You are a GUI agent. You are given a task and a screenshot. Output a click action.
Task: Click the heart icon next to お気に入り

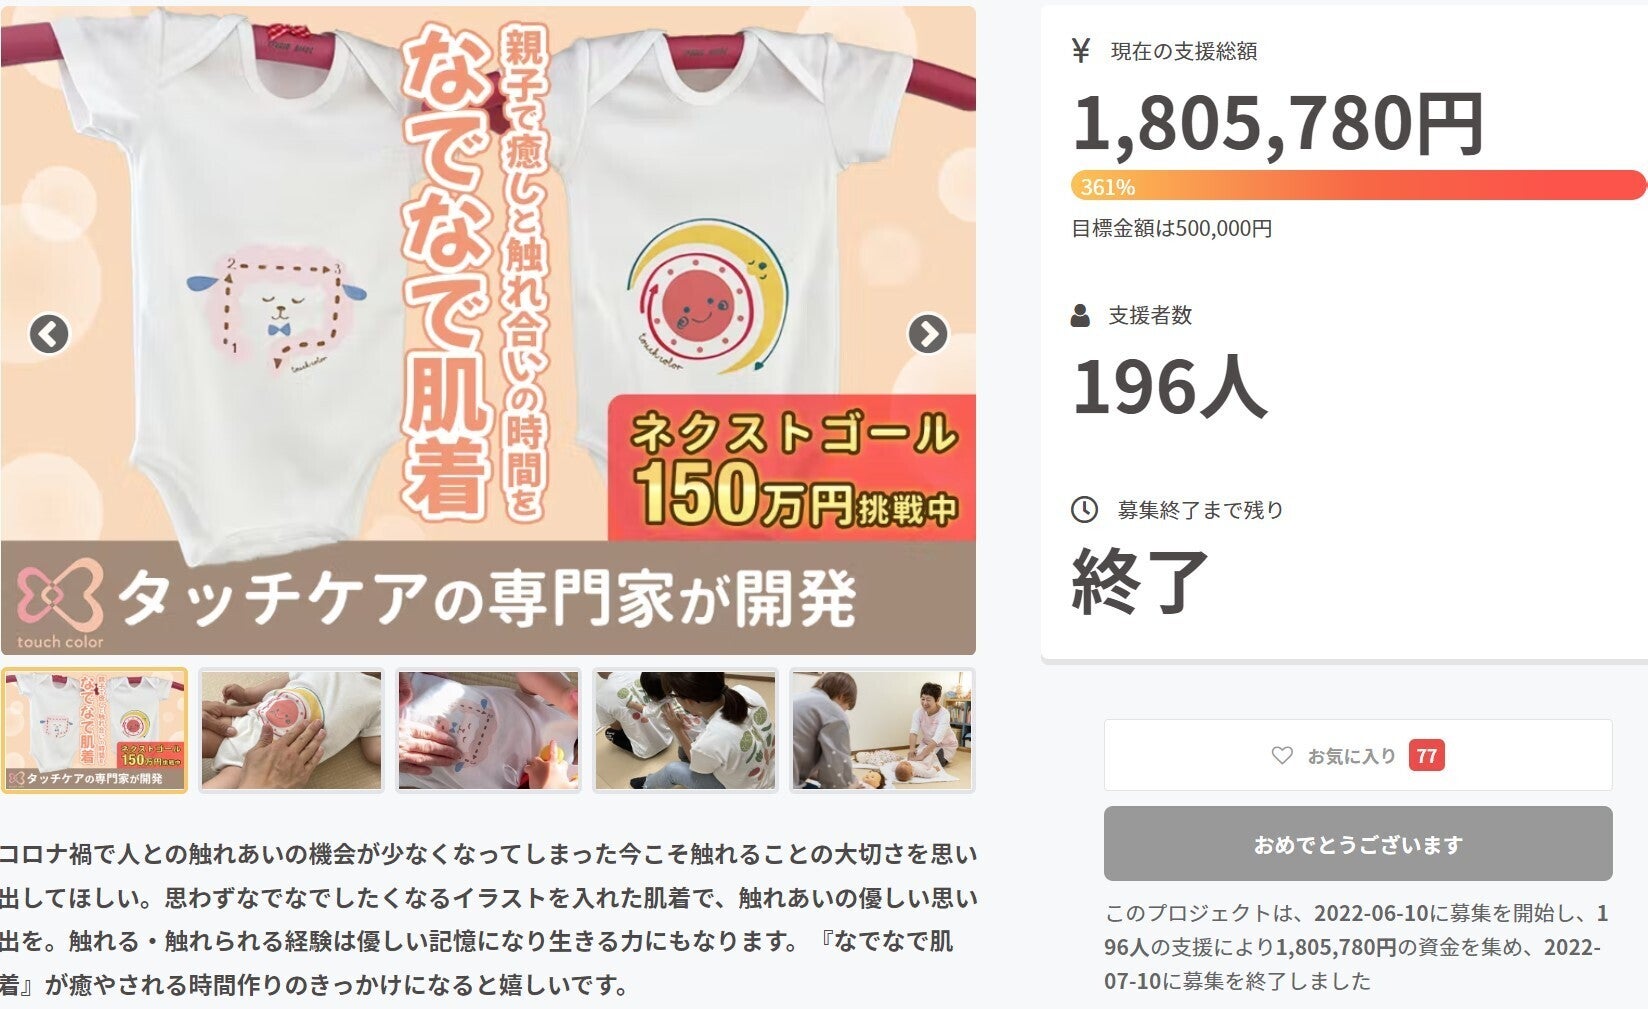click(x=1282, y=756)
